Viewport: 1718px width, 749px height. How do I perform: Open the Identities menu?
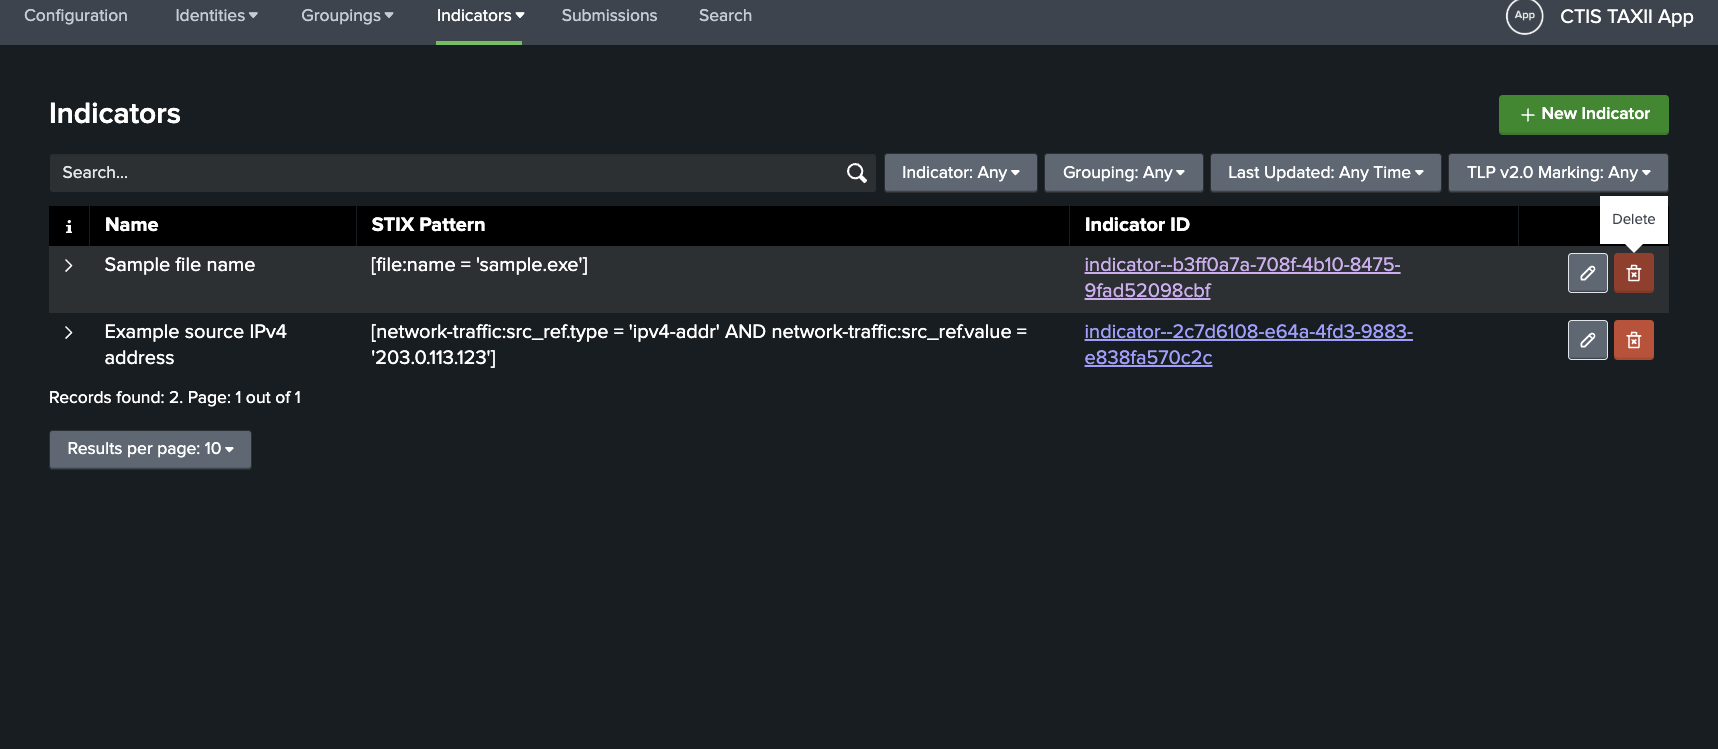pos(216,16)
